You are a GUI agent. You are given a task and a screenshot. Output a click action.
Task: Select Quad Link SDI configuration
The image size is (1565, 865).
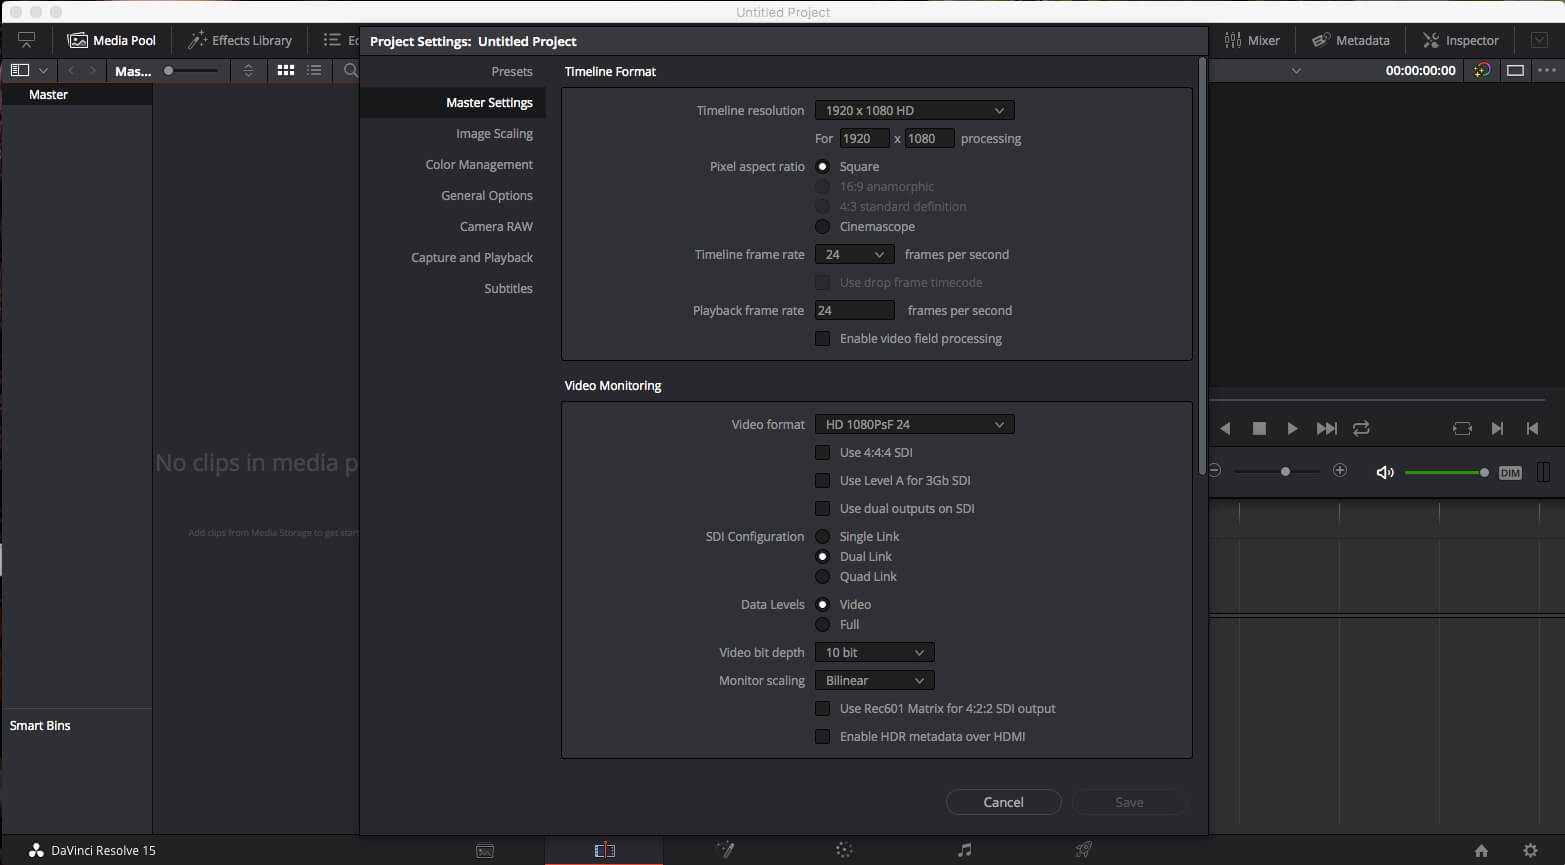point(822,576)
